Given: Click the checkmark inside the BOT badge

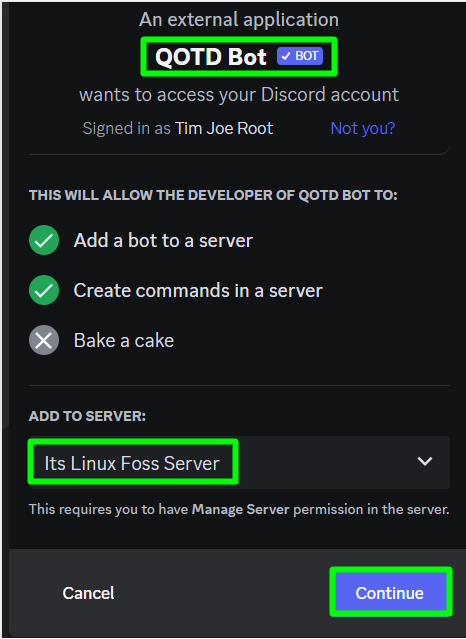Looking at the screenshot, I should pyautogui.click(x=286, y=56).
